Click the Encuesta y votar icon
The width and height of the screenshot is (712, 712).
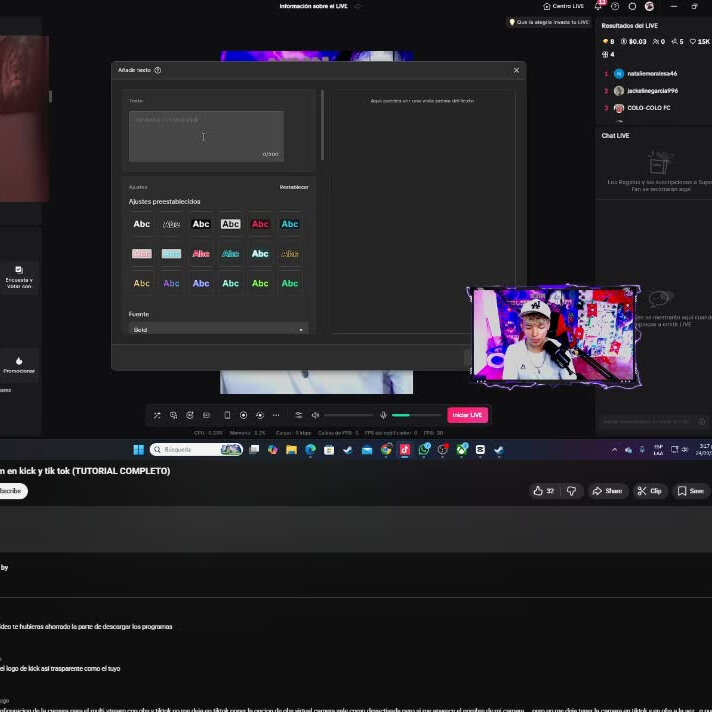click(x=19, y=270)
